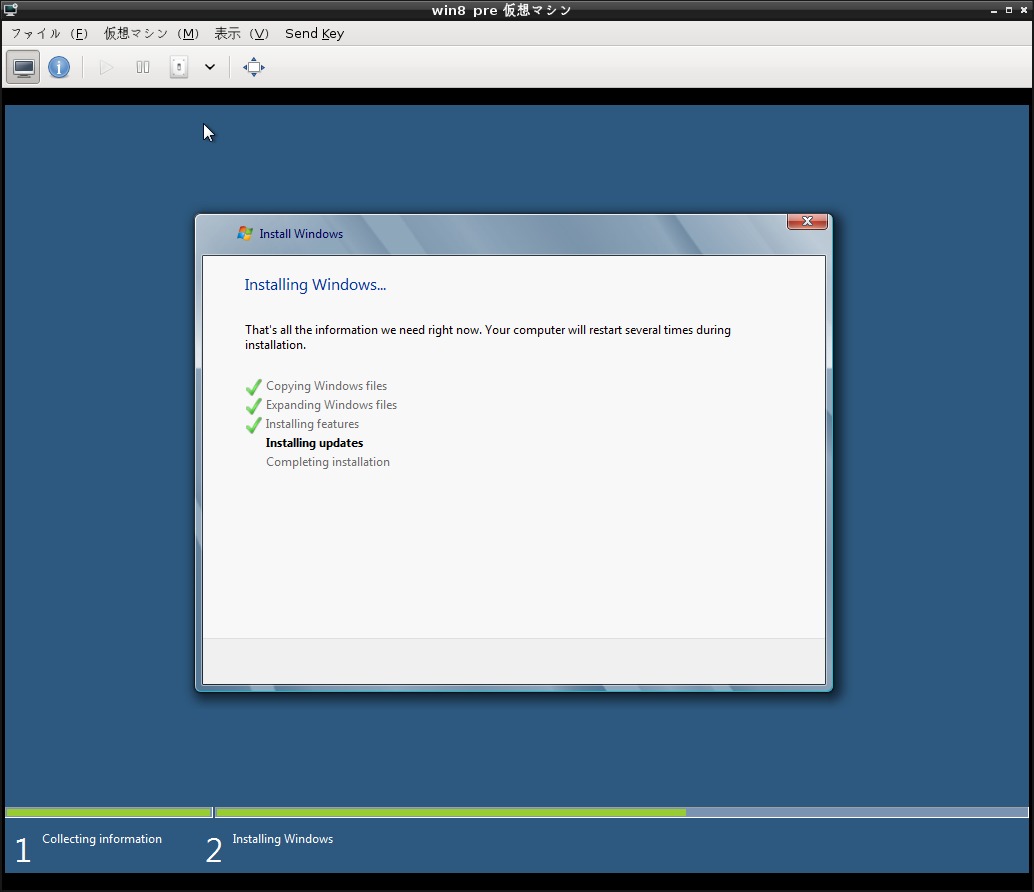Open the 仮想マシン (M) menu
This screenshot has width=1034, height=892.
click(x=151, y=34)
